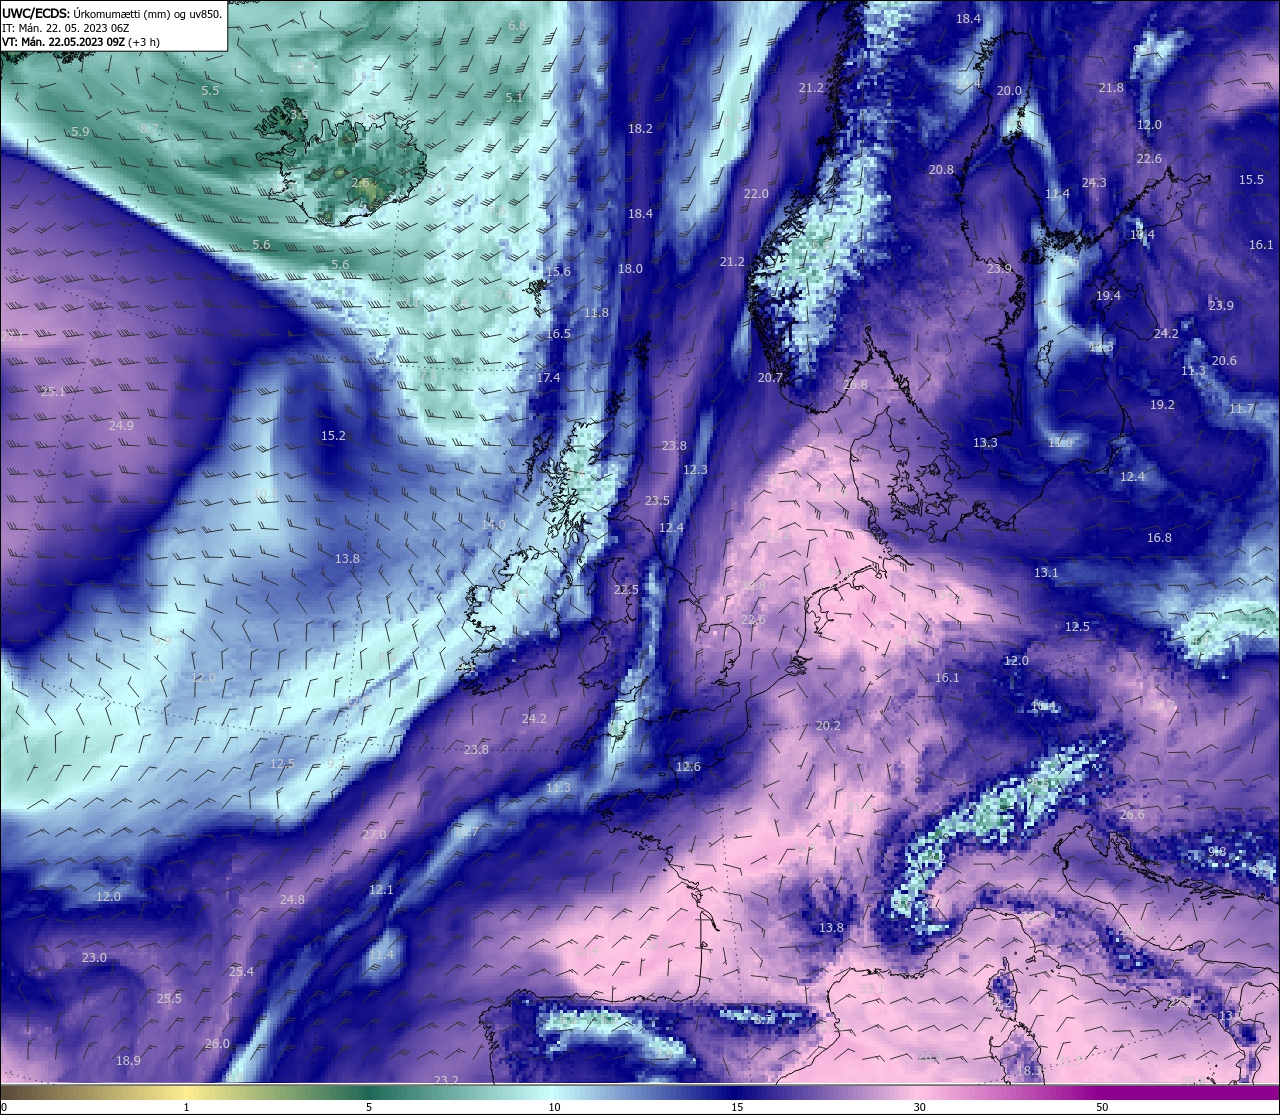This screenshot has width=1280, height=1115.
Task: Click the 22.5 value label
Action: 626,589
